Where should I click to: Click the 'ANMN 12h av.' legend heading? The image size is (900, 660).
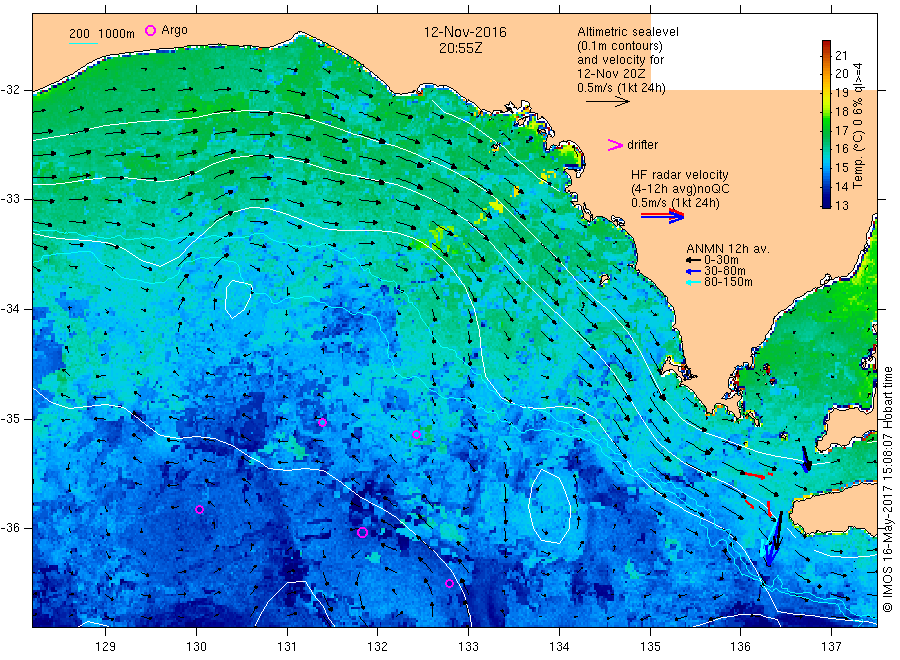point(728,249)
